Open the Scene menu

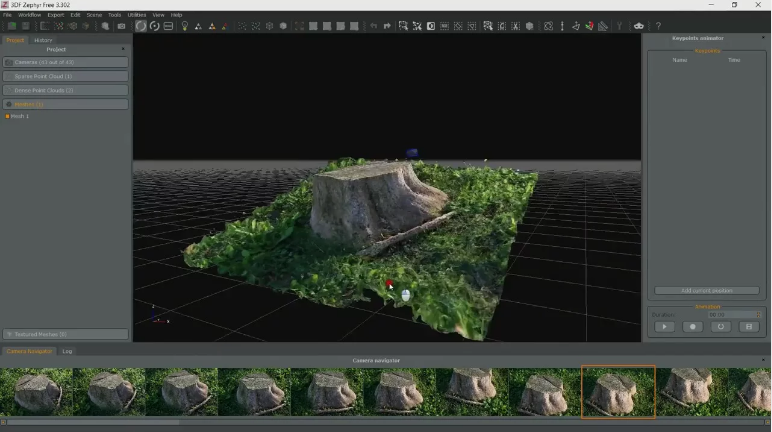[94, 15]
